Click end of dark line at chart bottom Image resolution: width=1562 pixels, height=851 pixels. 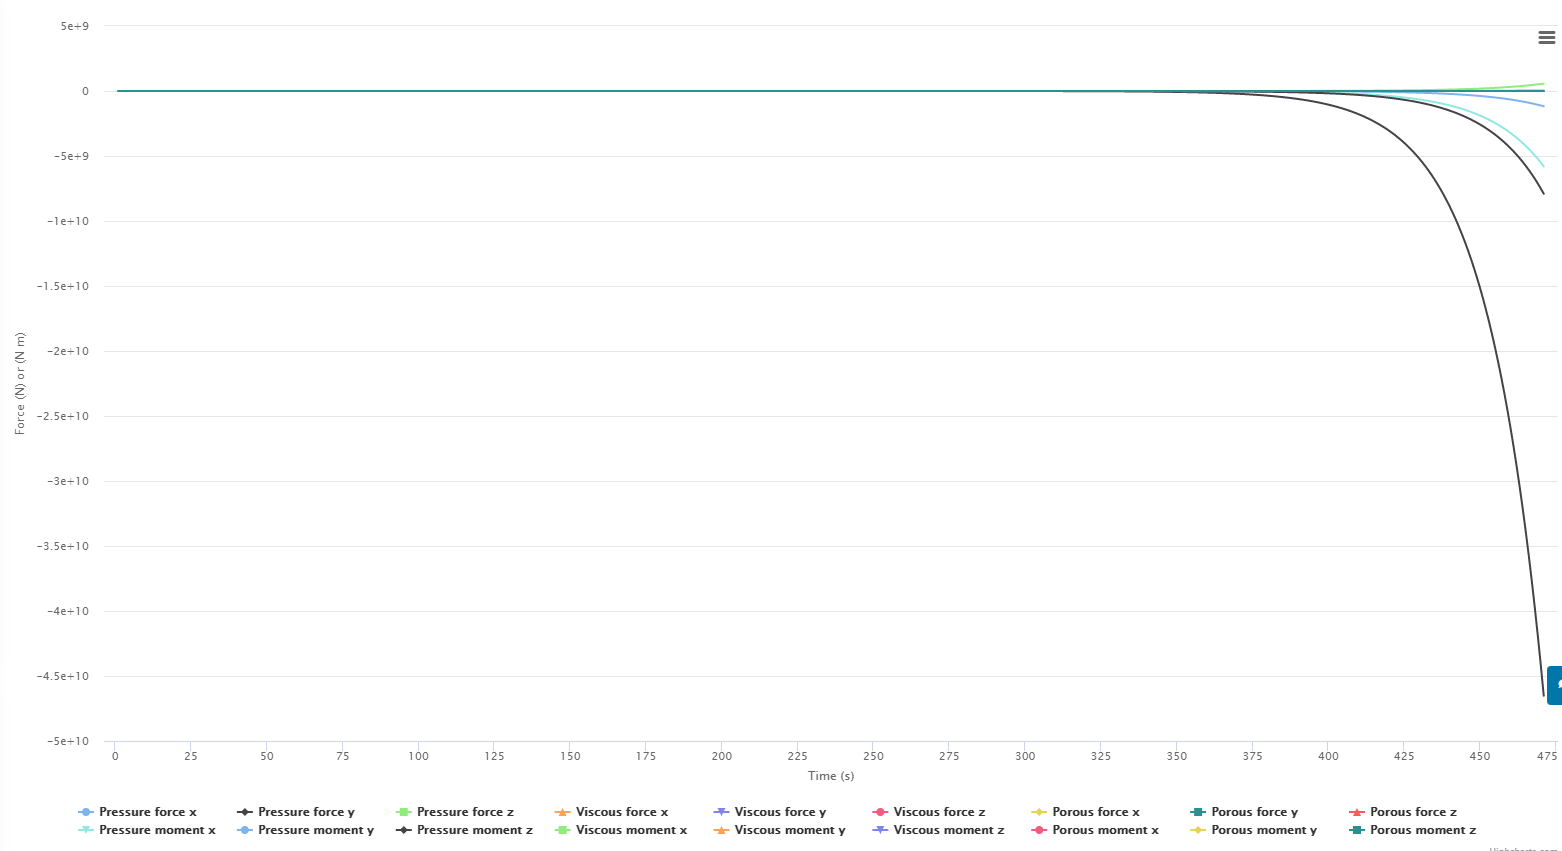tap(1543, 695)
